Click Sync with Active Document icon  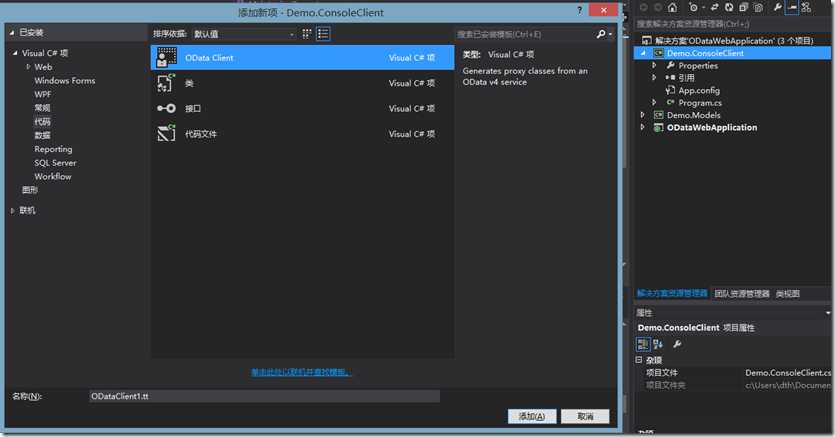[x=714, y=7]
